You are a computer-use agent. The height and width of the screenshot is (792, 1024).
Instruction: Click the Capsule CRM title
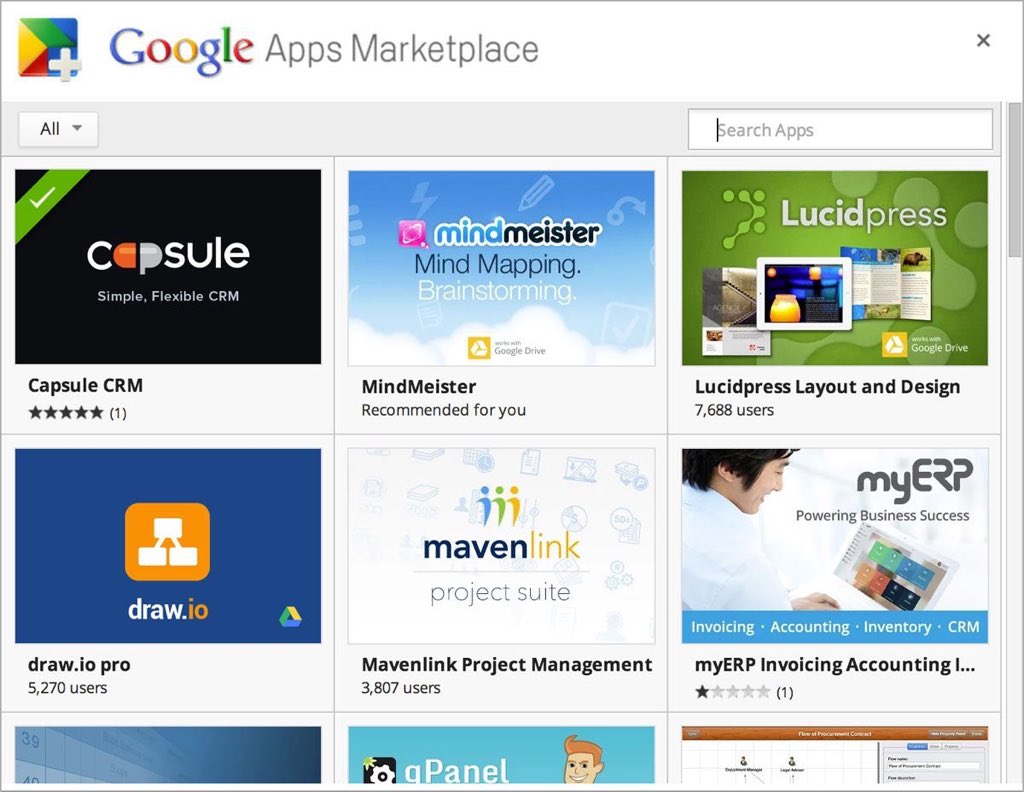tap(86, 385)
